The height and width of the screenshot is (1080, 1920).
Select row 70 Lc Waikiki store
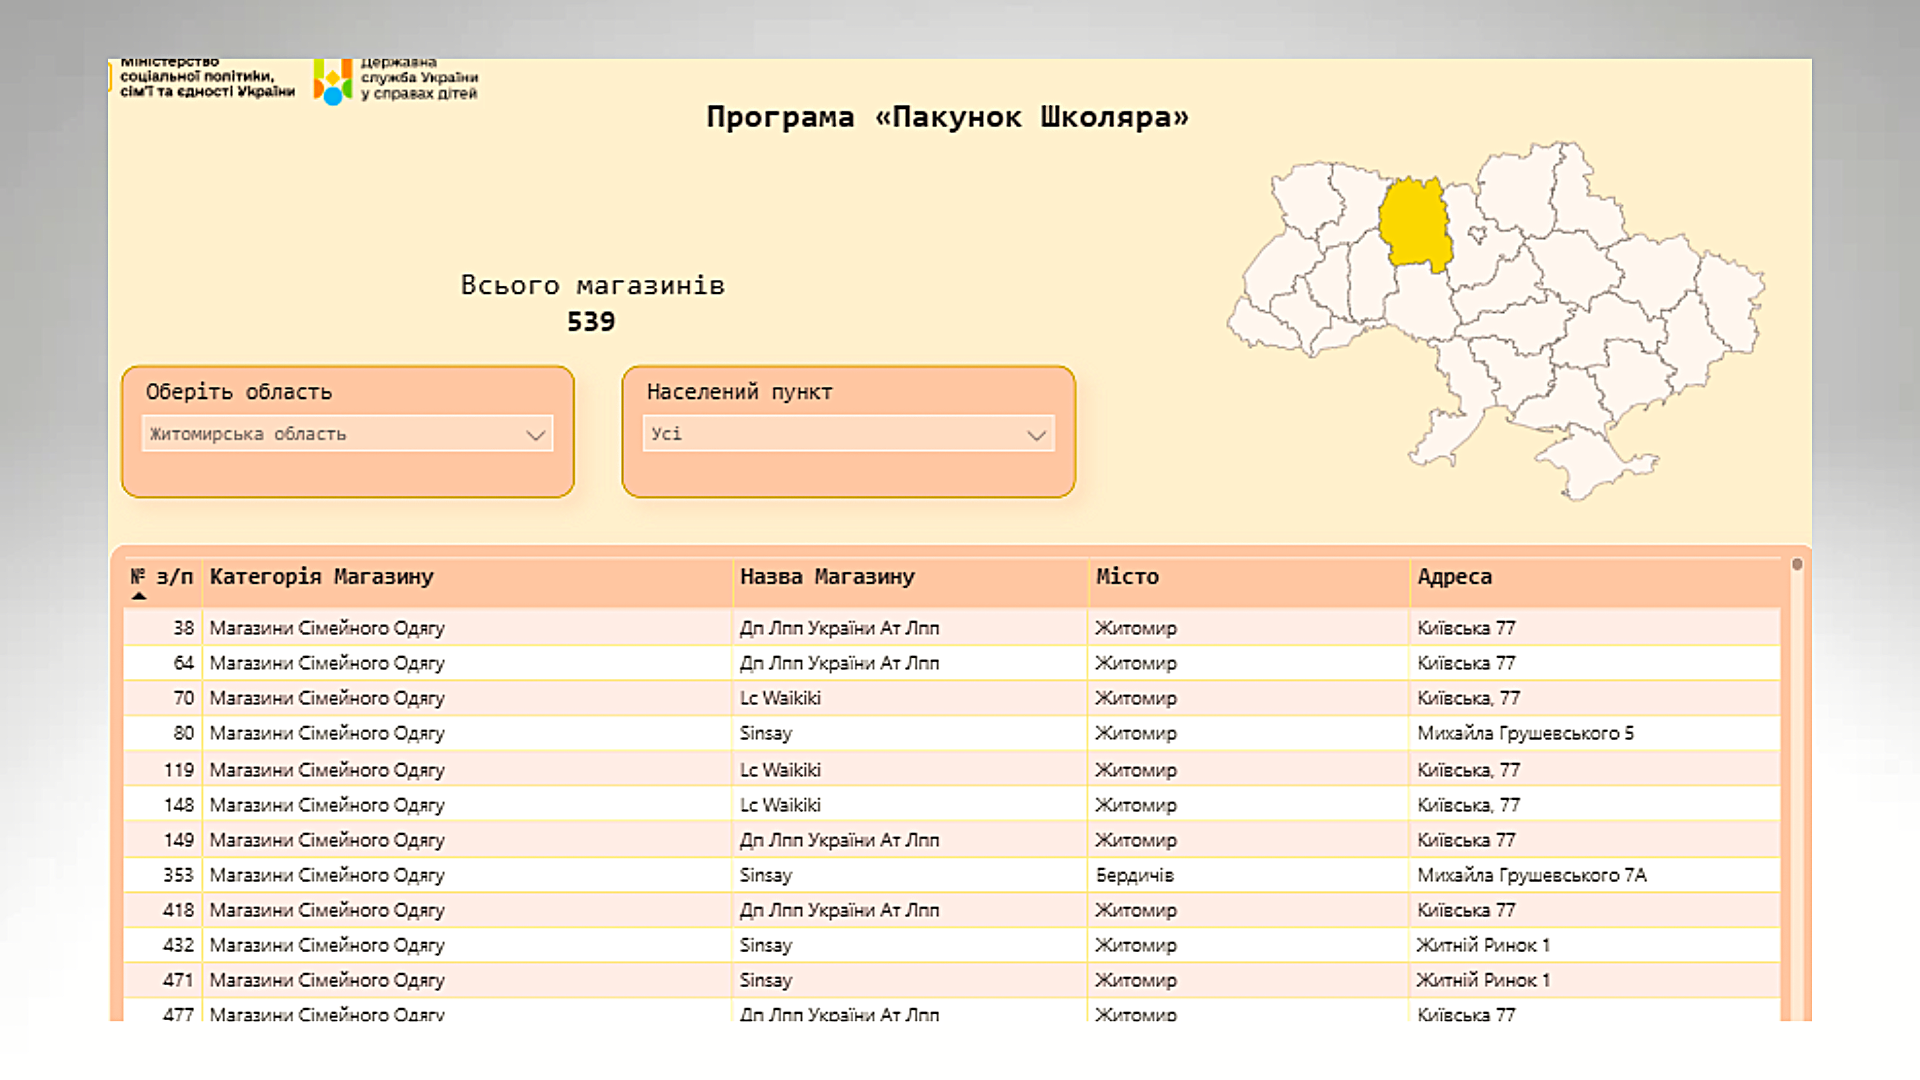point(780,698)
